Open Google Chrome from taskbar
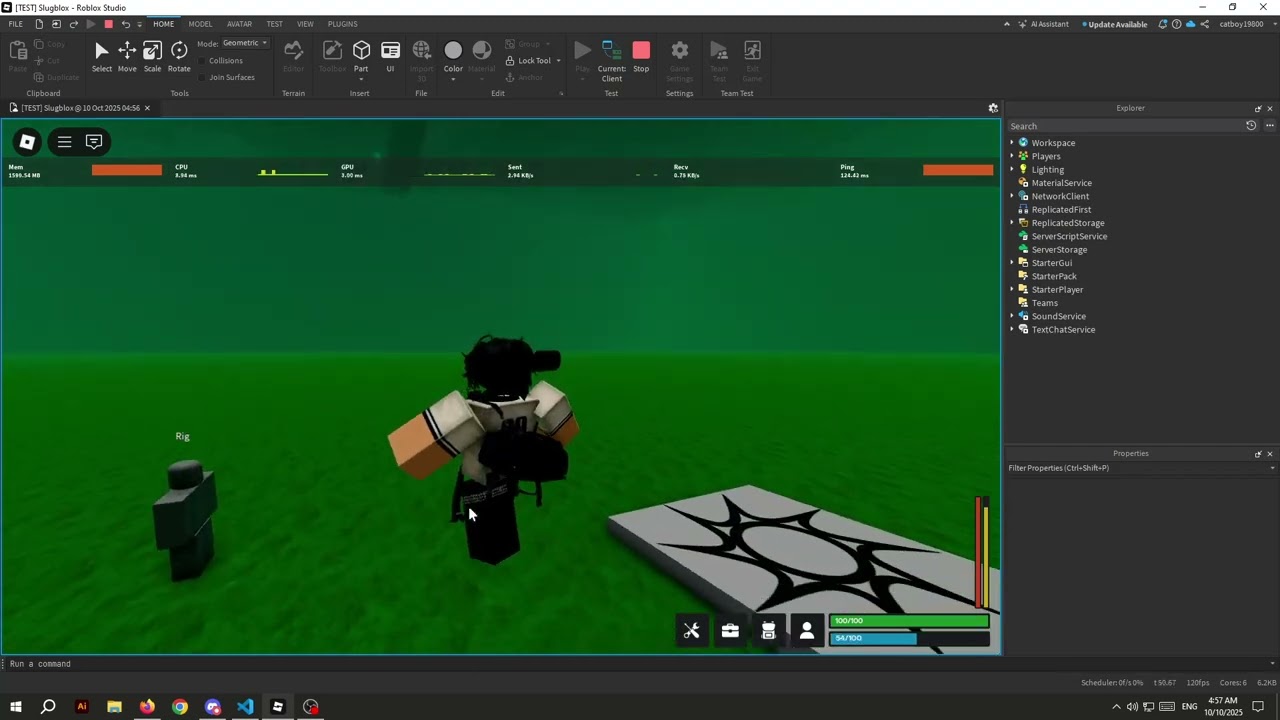 pos(180,706)
